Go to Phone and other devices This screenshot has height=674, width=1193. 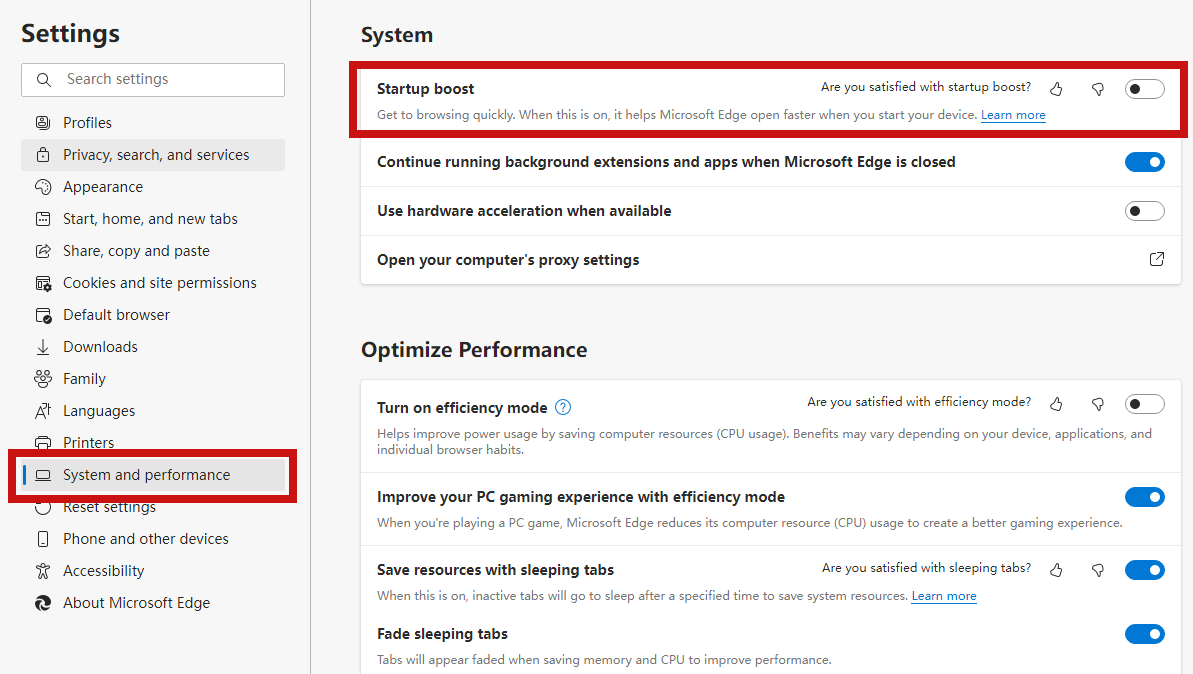[x=153, y=539]
